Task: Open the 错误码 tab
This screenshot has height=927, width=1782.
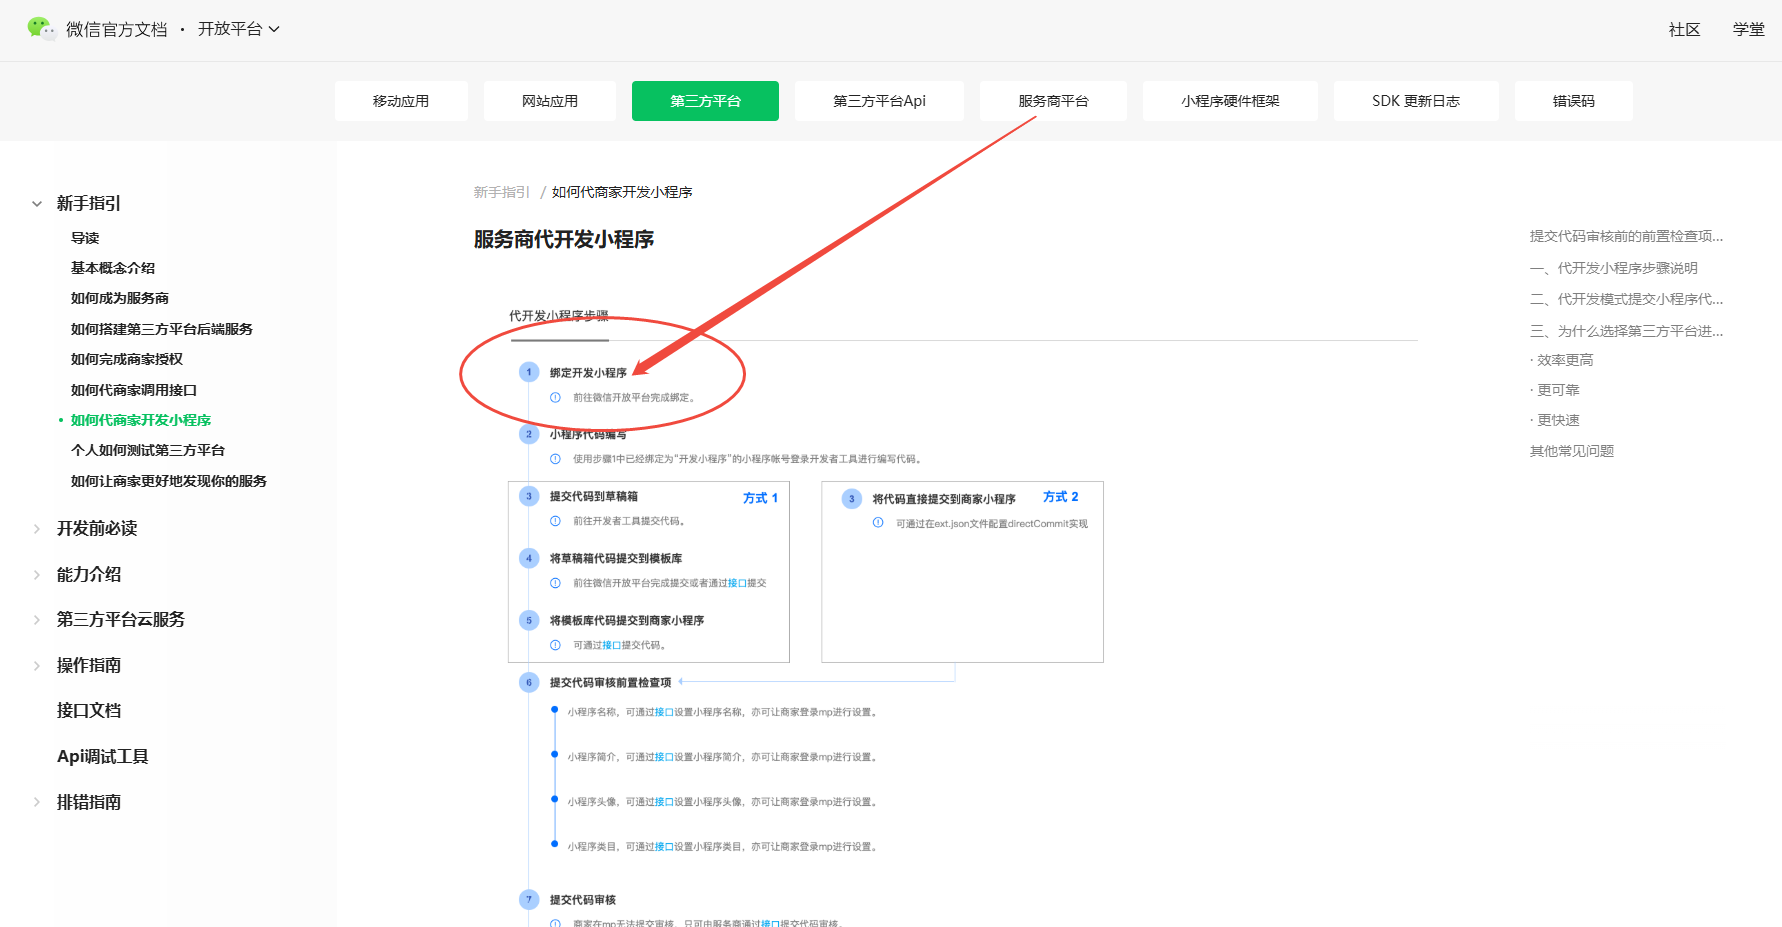Action: (1574, 101)
